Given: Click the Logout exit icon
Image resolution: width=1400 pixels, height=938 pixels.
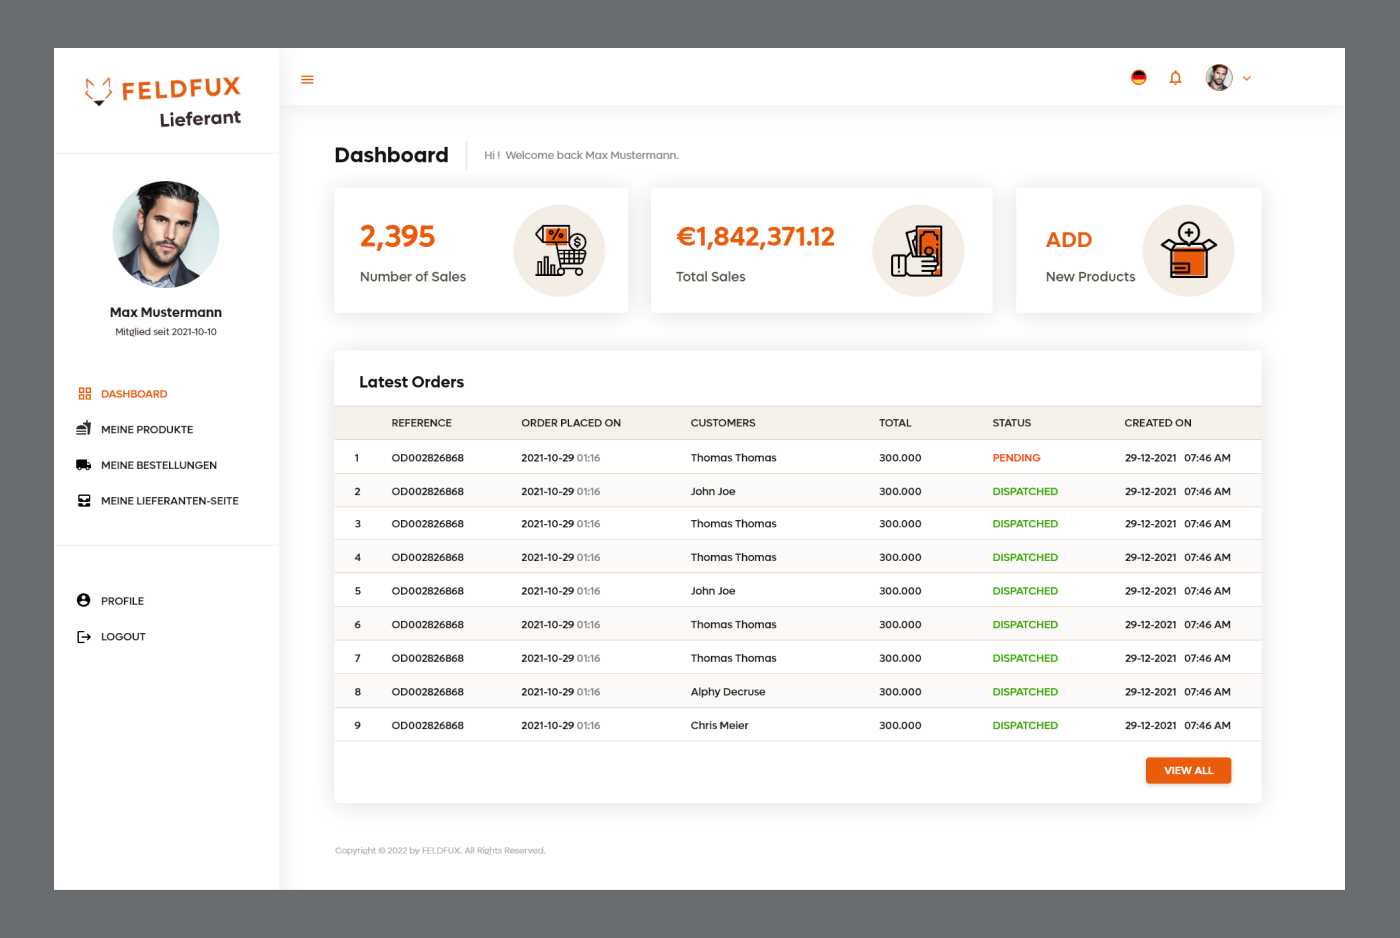Looking at the screenshot, I should point(84,637).
